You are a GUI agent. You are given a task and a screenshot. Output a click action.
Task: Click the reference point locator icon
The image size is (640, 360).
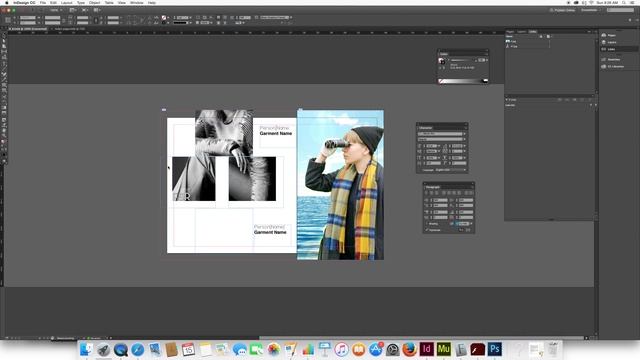[8, 20]
